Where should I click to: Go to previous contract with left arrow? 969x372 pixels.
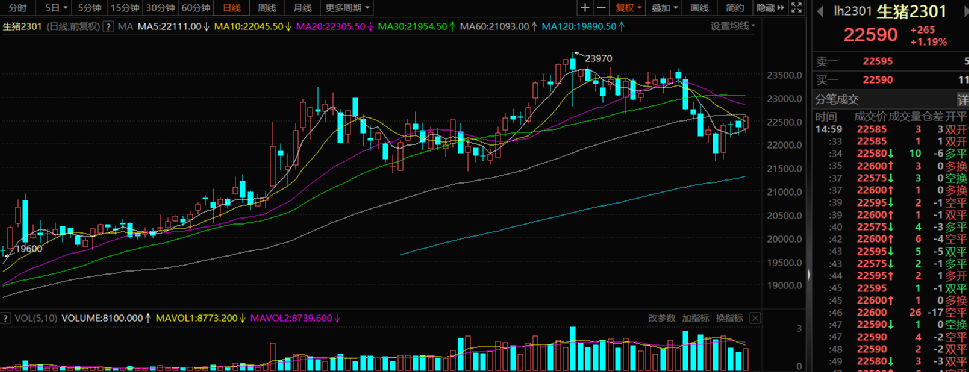pyautogui.click(x=821, y=11)
